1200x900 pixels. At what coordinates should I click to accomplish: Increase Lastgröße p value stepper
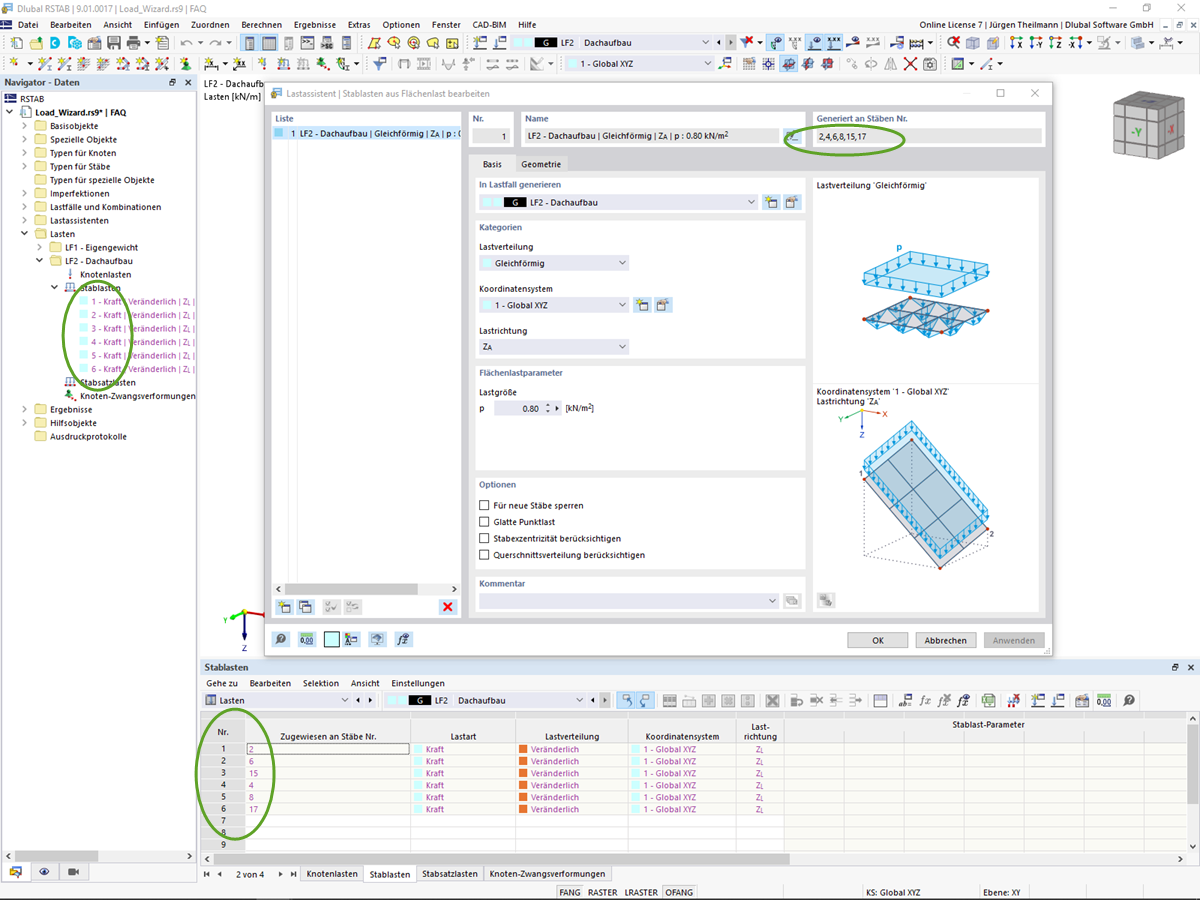[x=547, y=405]
